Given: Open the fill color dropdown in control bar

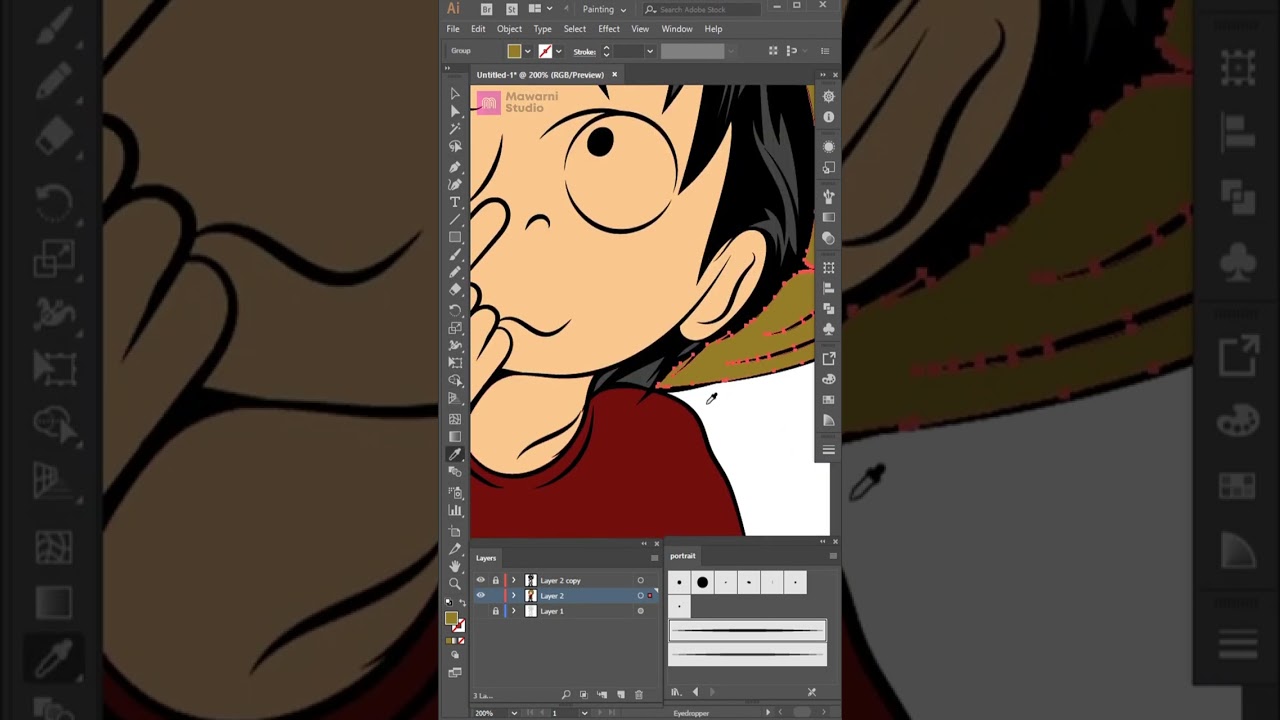Looking at the screenshot, I should click(x=527, y=51).
